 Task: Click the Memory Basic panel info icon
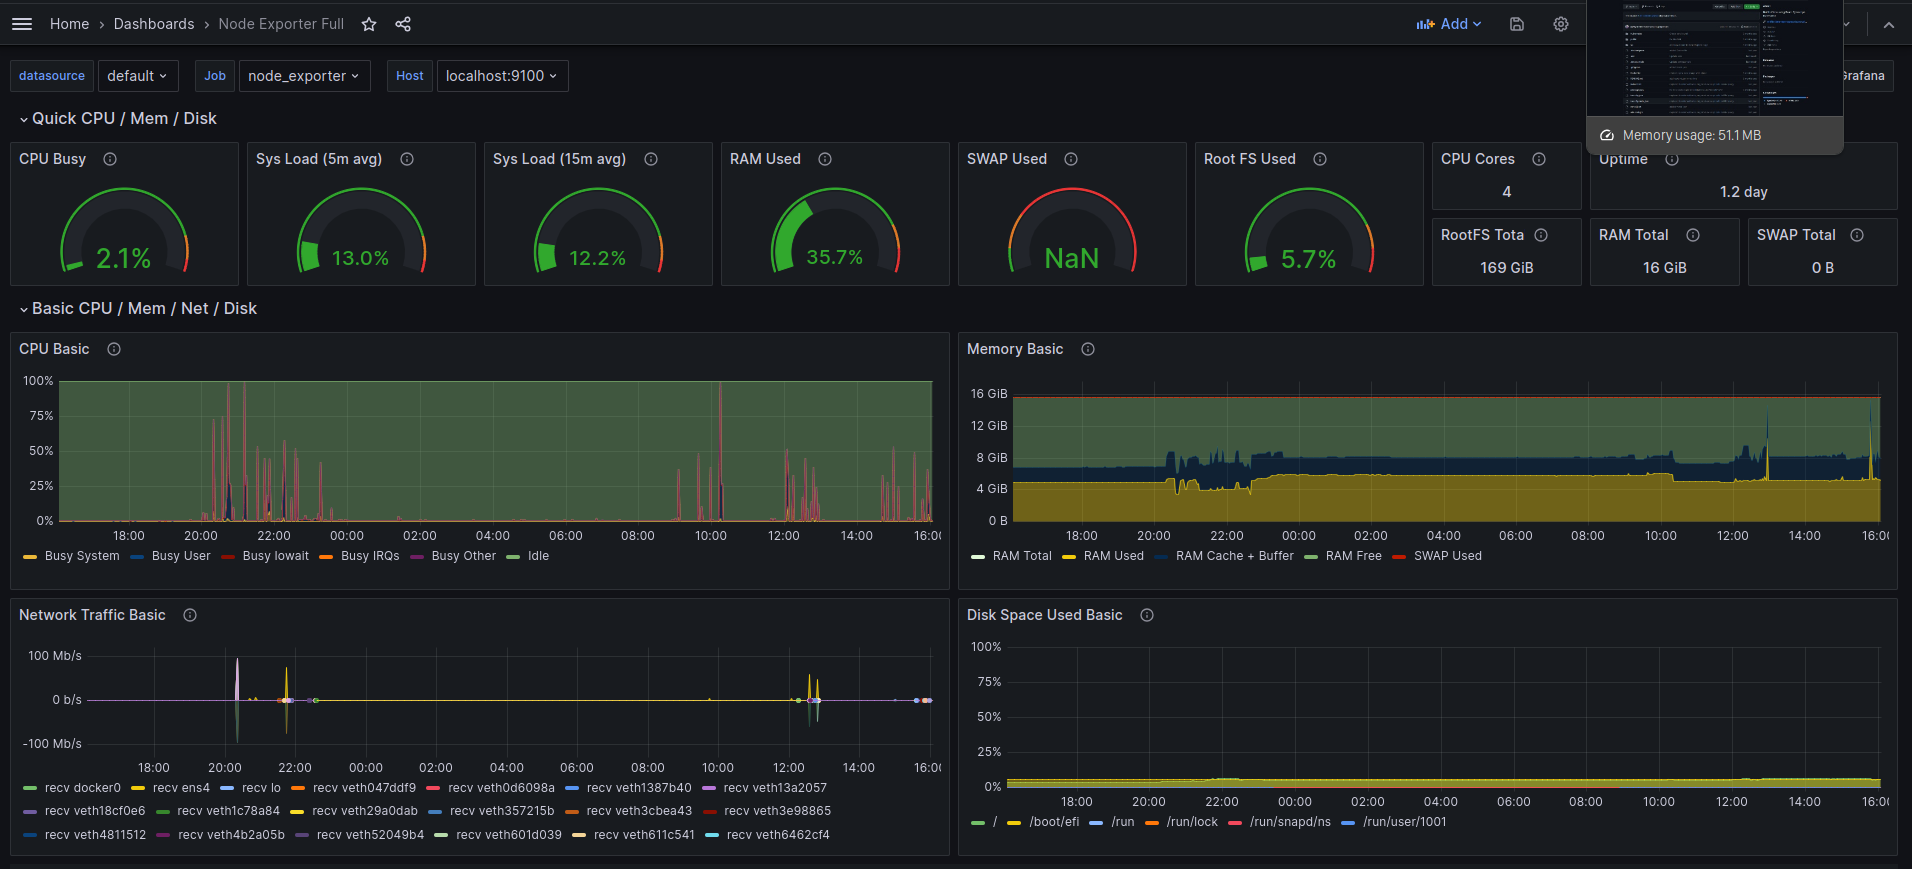pyautogui.click(x=1088, y=349)
